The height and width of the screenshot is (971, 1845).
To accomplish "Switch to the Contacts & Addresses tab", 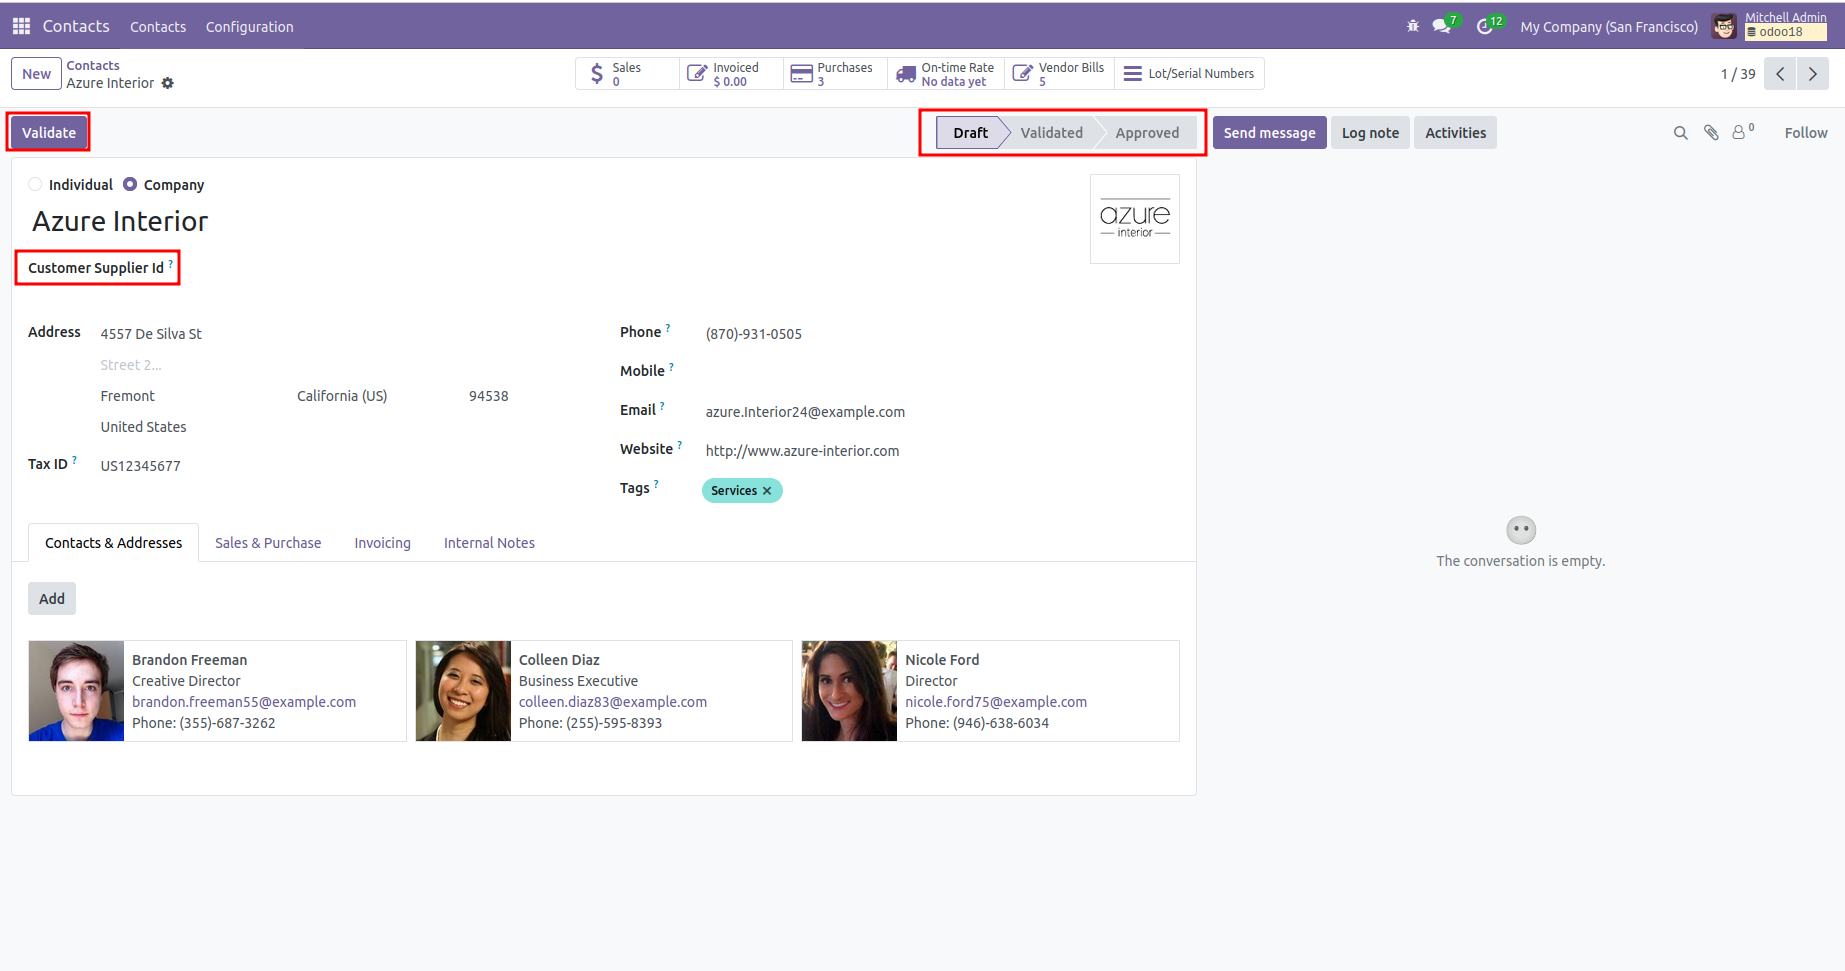I will [x=114, y=543].
